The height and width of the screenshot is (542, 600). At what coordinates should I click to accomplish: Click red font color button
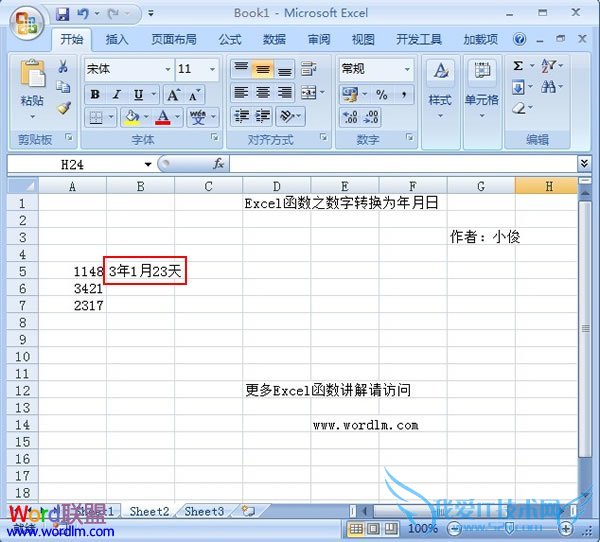point(163,117)
